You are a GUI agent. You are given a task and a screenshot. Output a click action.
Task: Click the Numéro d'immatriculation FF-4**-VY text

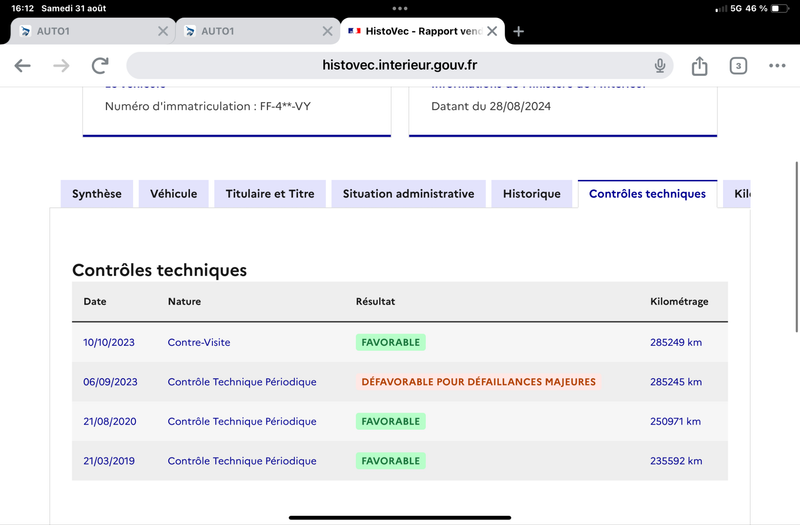[208, 106]
